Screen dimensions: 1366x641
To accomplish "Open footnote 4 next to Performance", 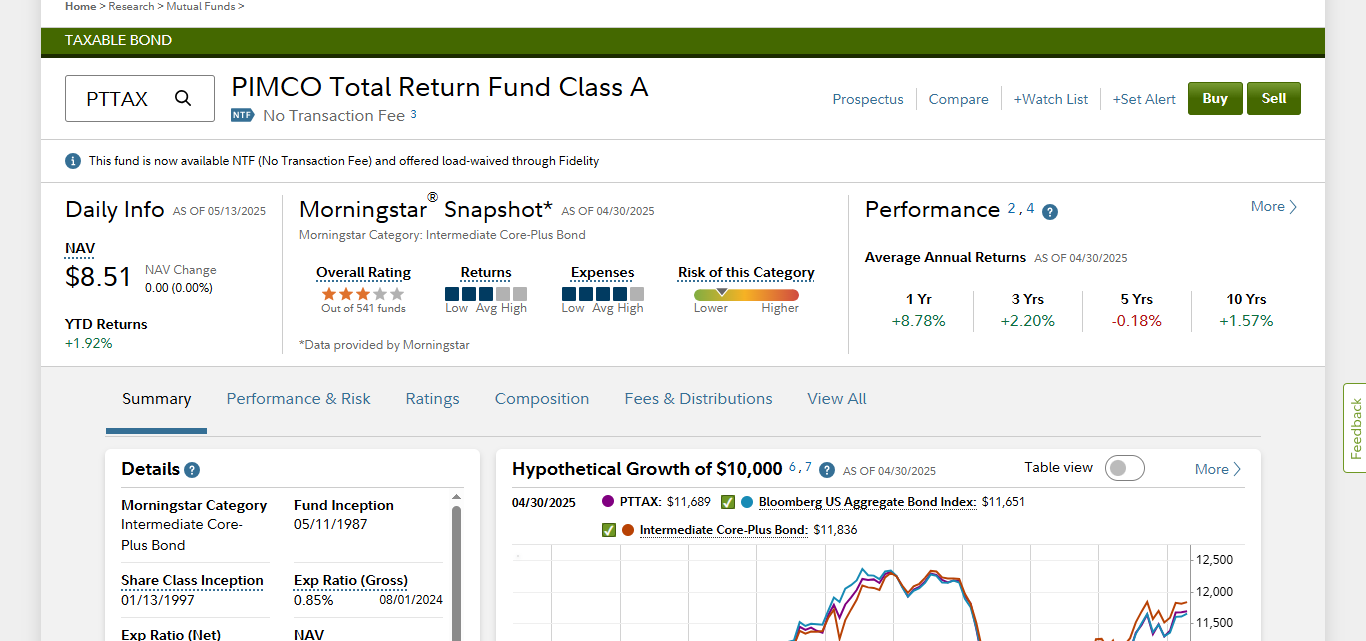I will [x=1031, y=208].
